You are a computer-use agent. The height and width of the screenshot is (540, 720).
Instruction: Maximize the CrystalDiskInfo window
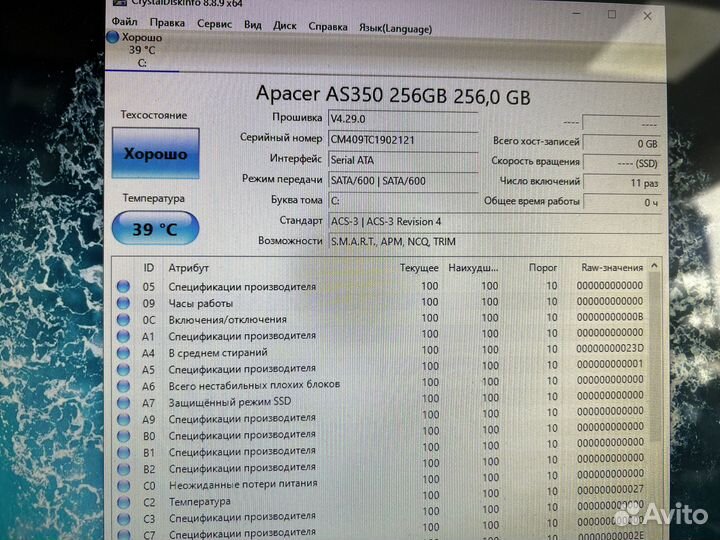[612, 15]
